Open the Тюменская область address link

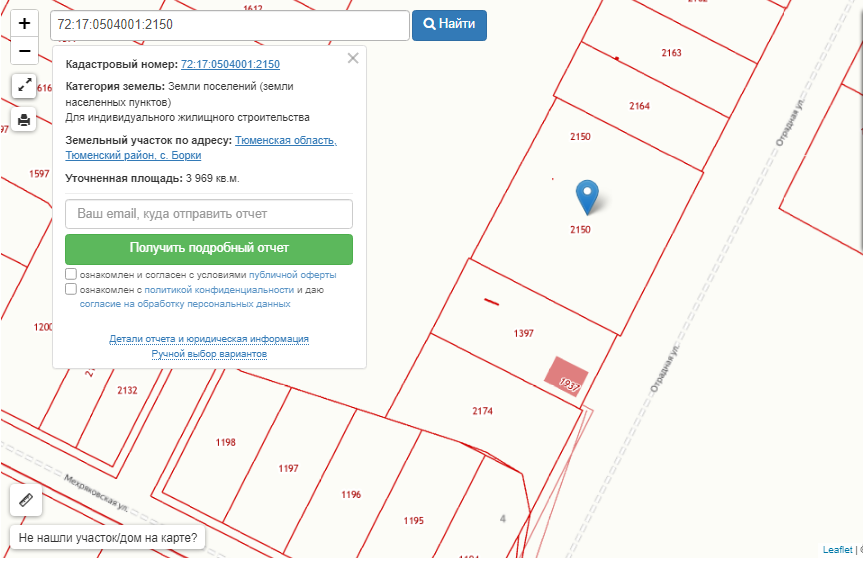click(285, 141)
